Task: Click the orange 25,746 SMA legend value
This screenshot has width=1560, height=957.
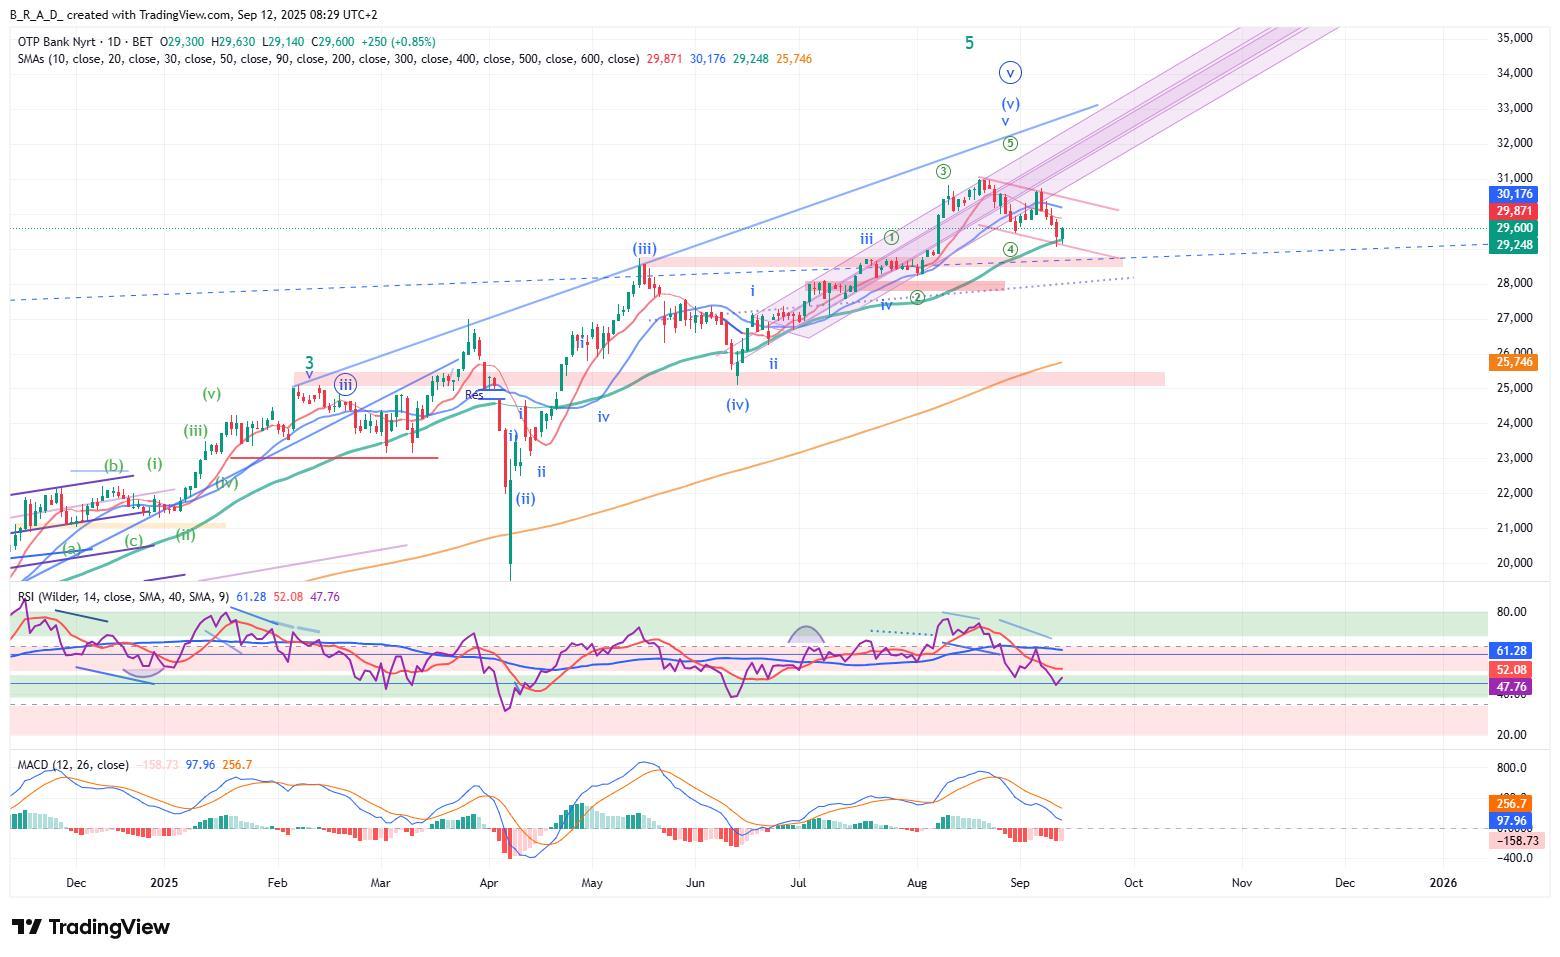Action: 794,59
